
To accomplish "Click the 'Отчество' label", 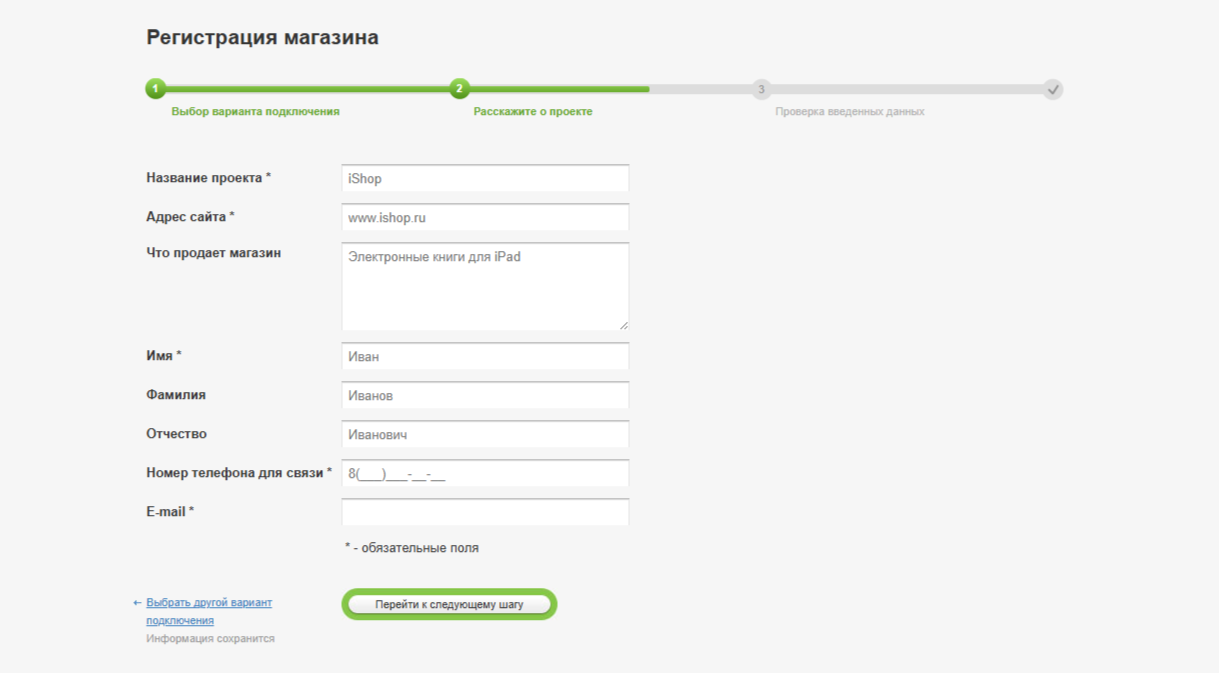I will (176, 434).
